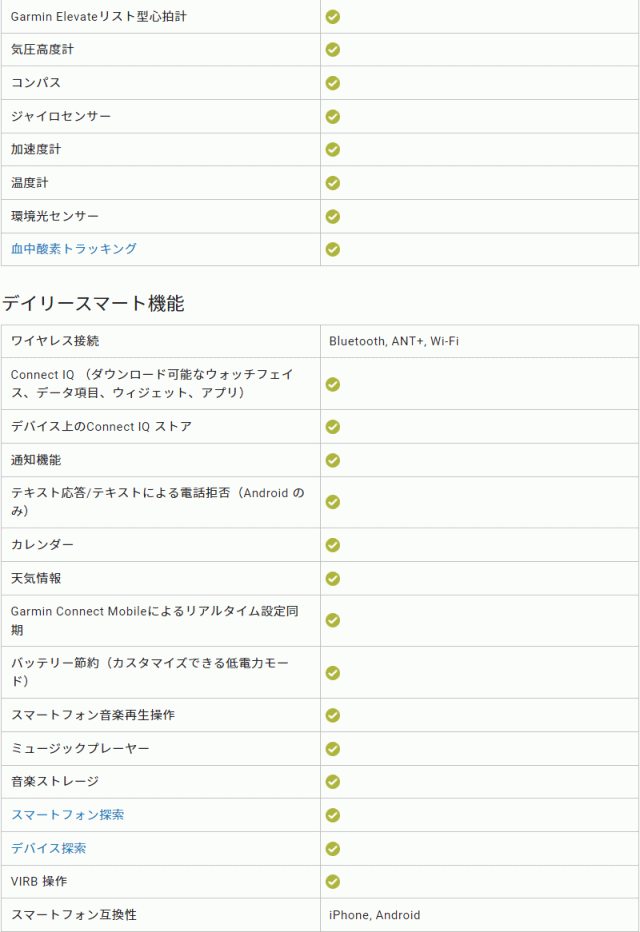The width and height of the screenshot is (640, 932).
Task: Click checkmark next to 環境光センサー
Action: [333, 216]
